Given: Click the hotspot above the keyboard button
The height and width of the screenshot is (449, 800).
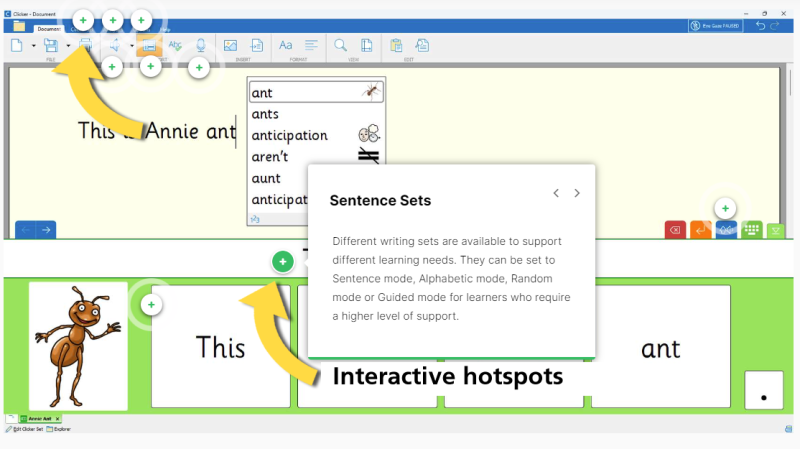Looking at the screenshot, I should (x=725, y=208).
